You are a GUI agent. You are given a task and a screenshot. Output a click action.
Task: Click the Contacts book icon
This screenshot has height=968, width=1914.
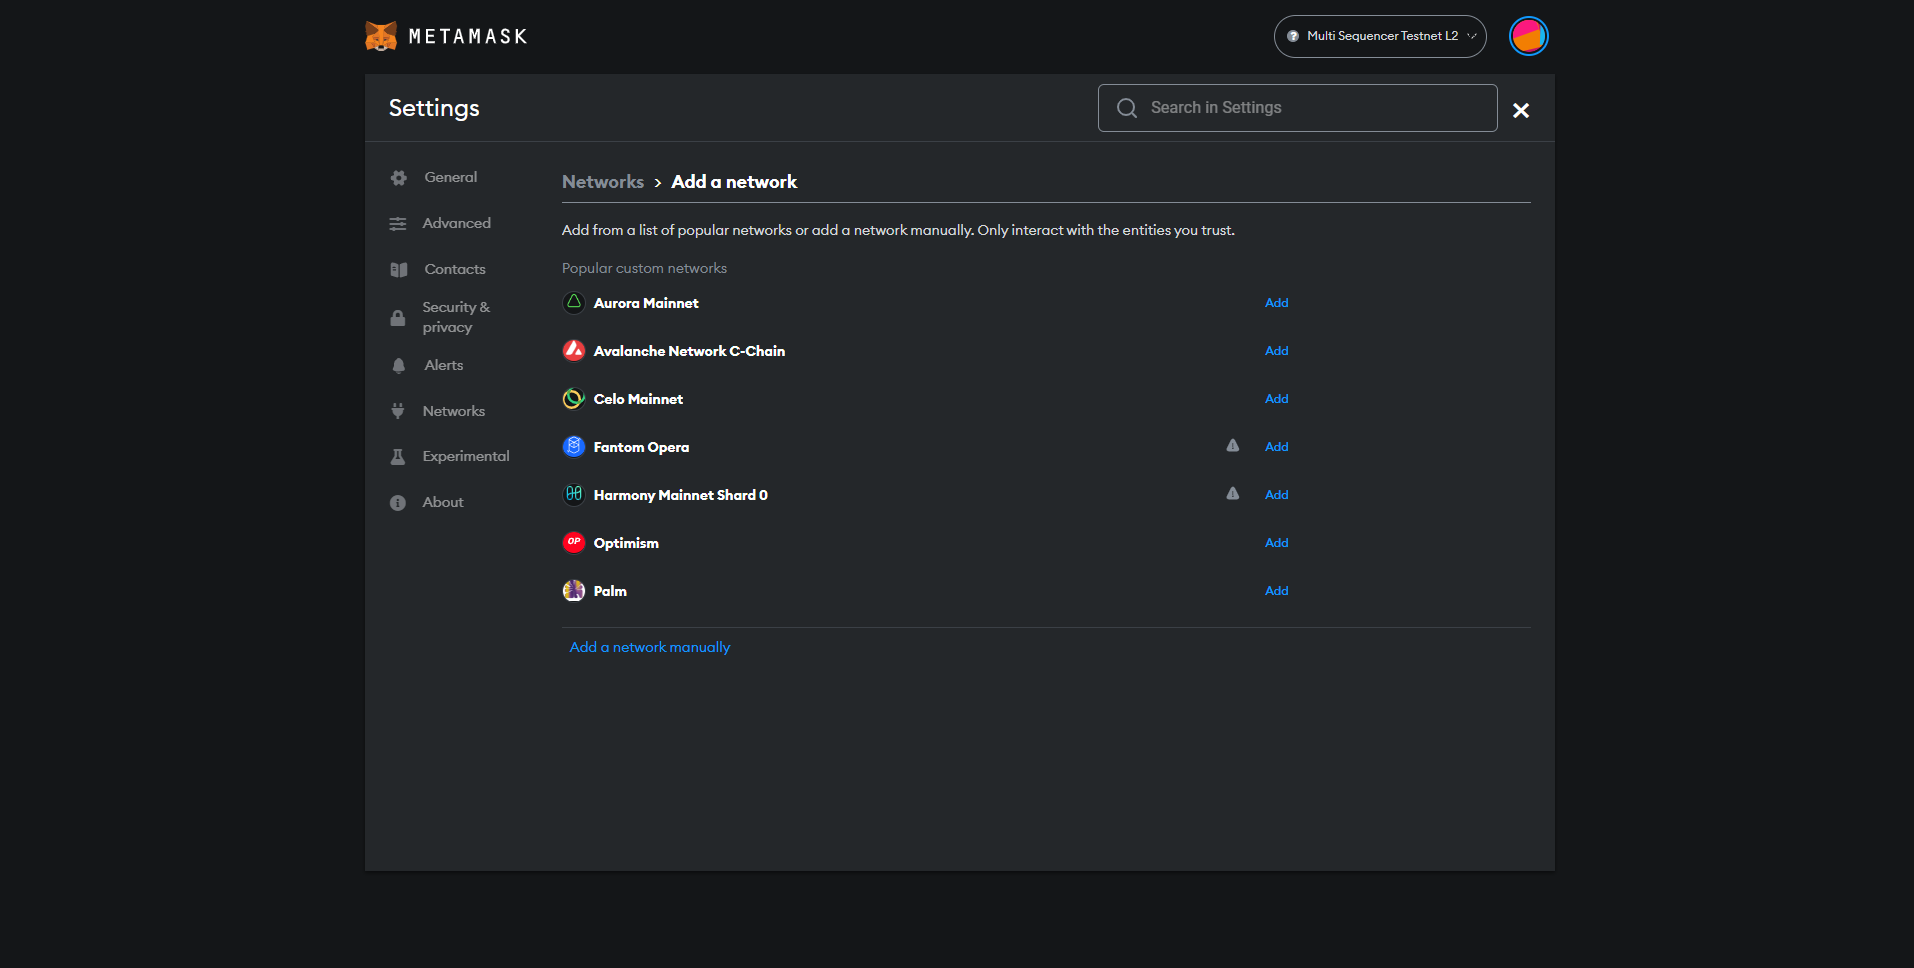[399, 270]
